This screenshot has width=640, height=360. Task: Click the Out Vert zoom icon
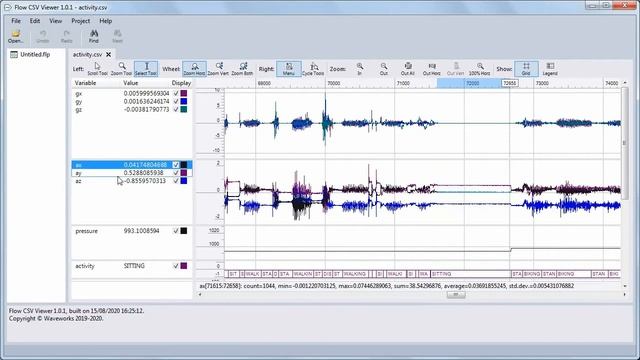click(x=456, y=69)
